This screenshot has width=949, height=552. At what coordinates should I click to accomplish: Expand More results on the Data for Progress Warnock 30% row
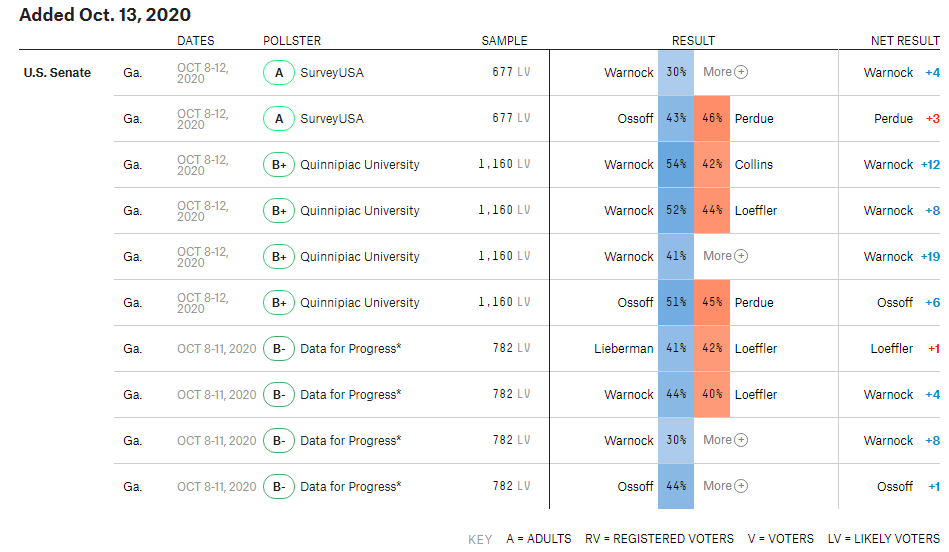[725, 440]
